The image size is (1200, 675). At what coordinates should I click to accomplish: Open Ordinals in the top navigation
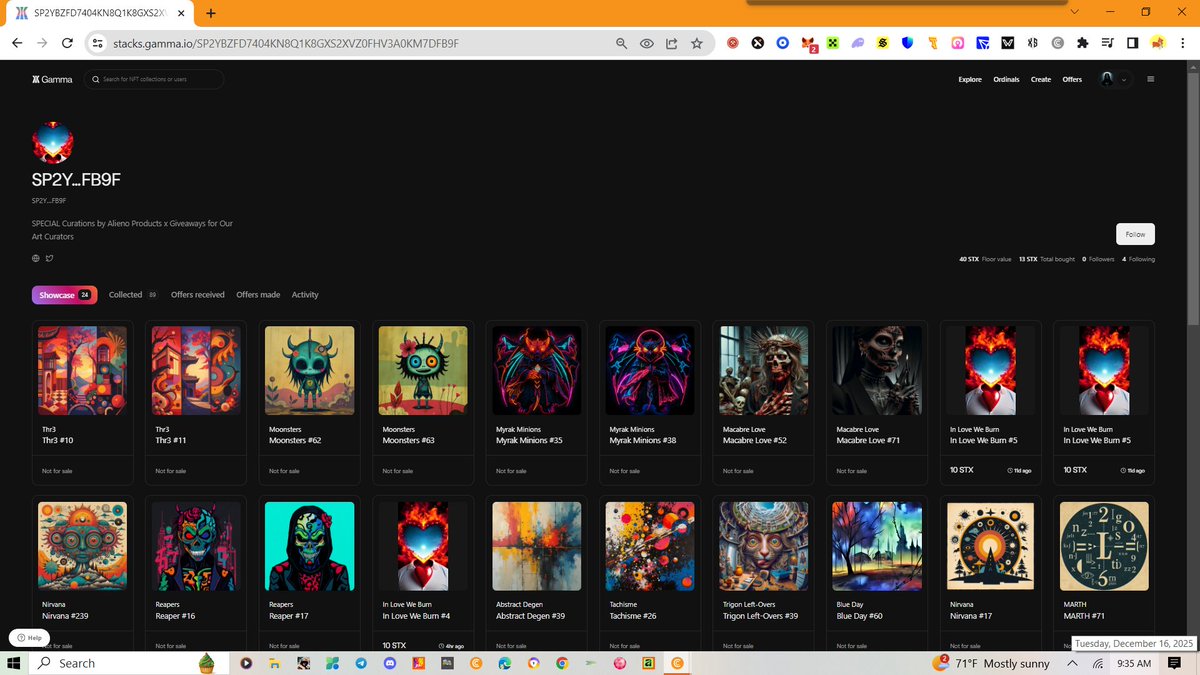click(1006, 79)
